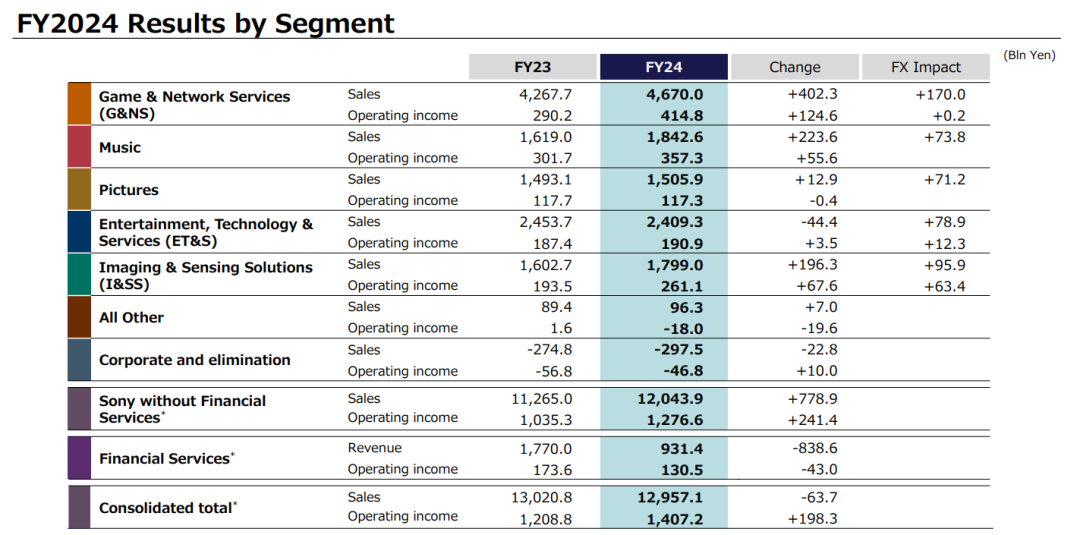Click Corporate elimination operating income change +10.0
The width and height of the screenshot is (1080, 535).
pos(817,372)
